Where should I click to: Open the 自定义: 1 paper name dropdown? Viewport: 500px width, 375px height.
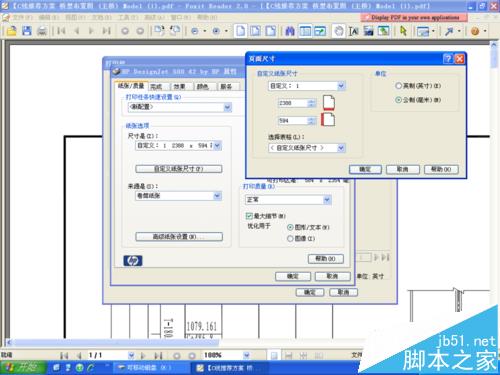pos(341,86)
